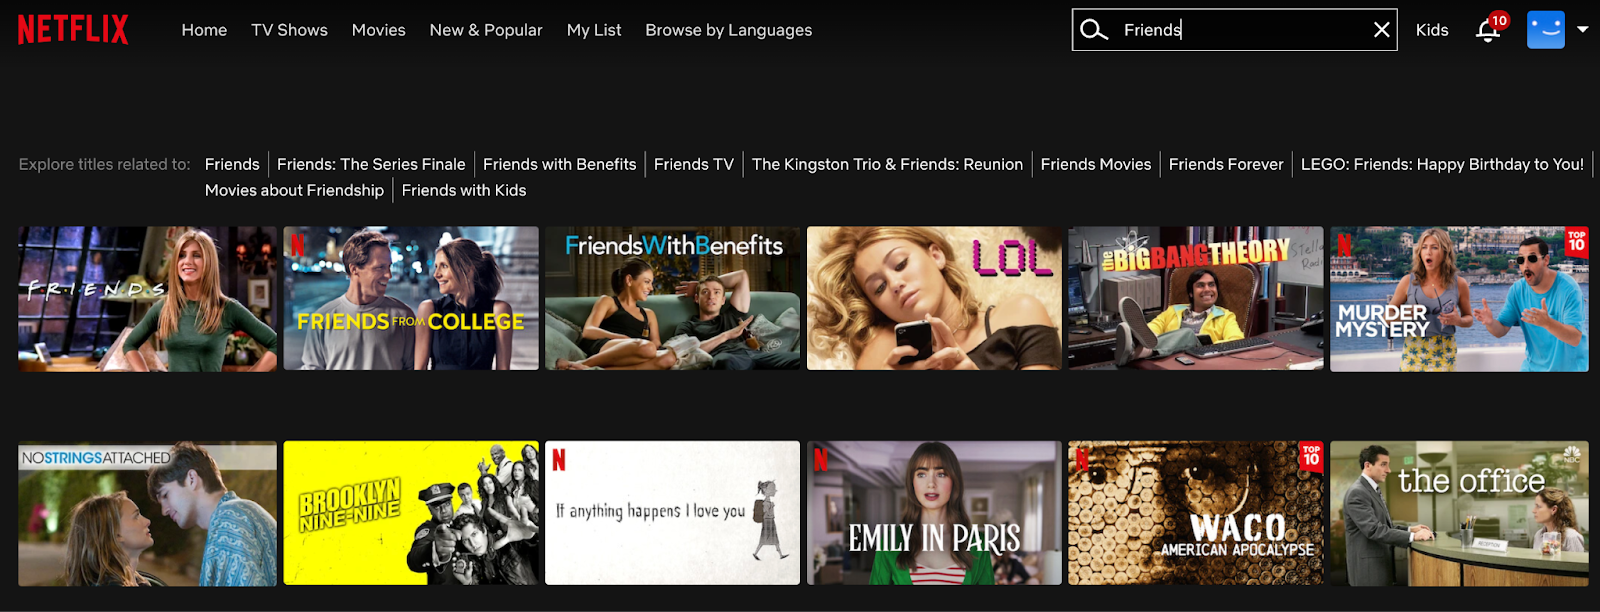This screenshot has width=1600, height=612.
Task: Open Browse by Languages
Action: pos(729,30)
